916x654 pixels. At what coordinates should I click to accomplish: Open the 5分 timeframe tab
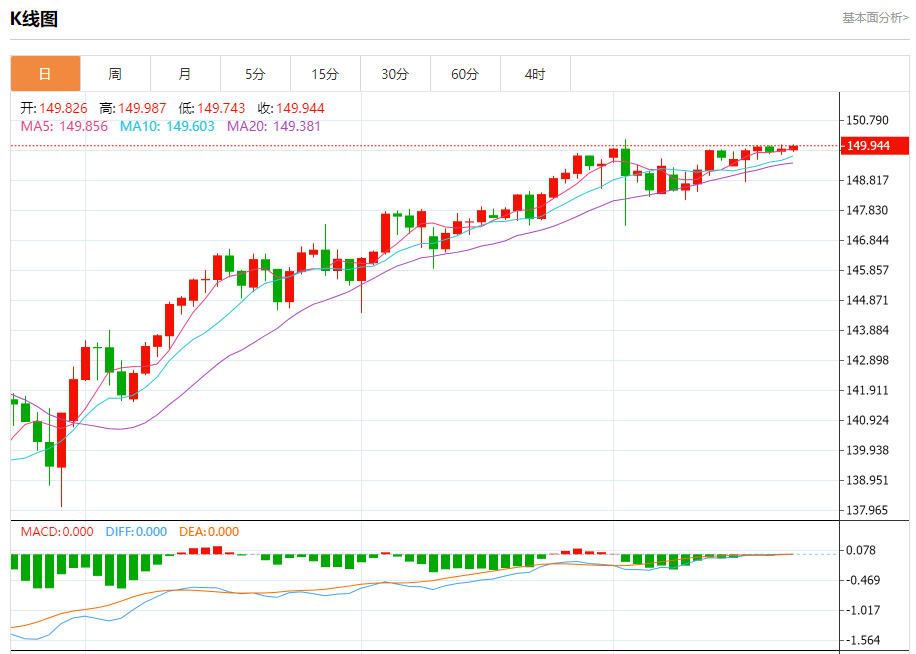255,74
